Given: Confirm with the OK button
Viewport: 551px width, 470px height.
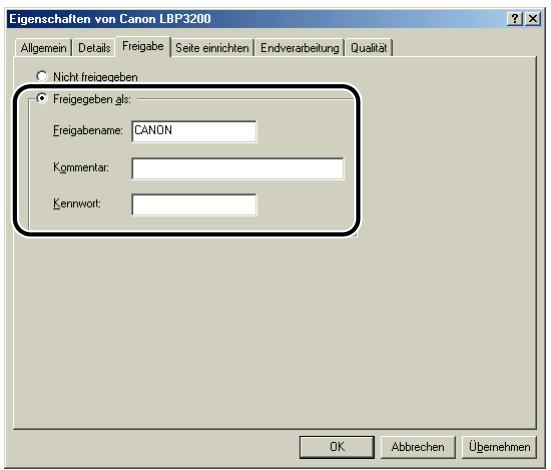Looking at the screenshot, I should tap(337, 447).
